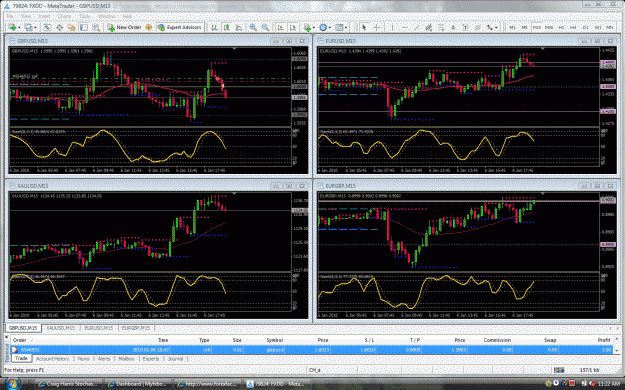Open the Strategy Tester magnifier icon

[96, 27]
